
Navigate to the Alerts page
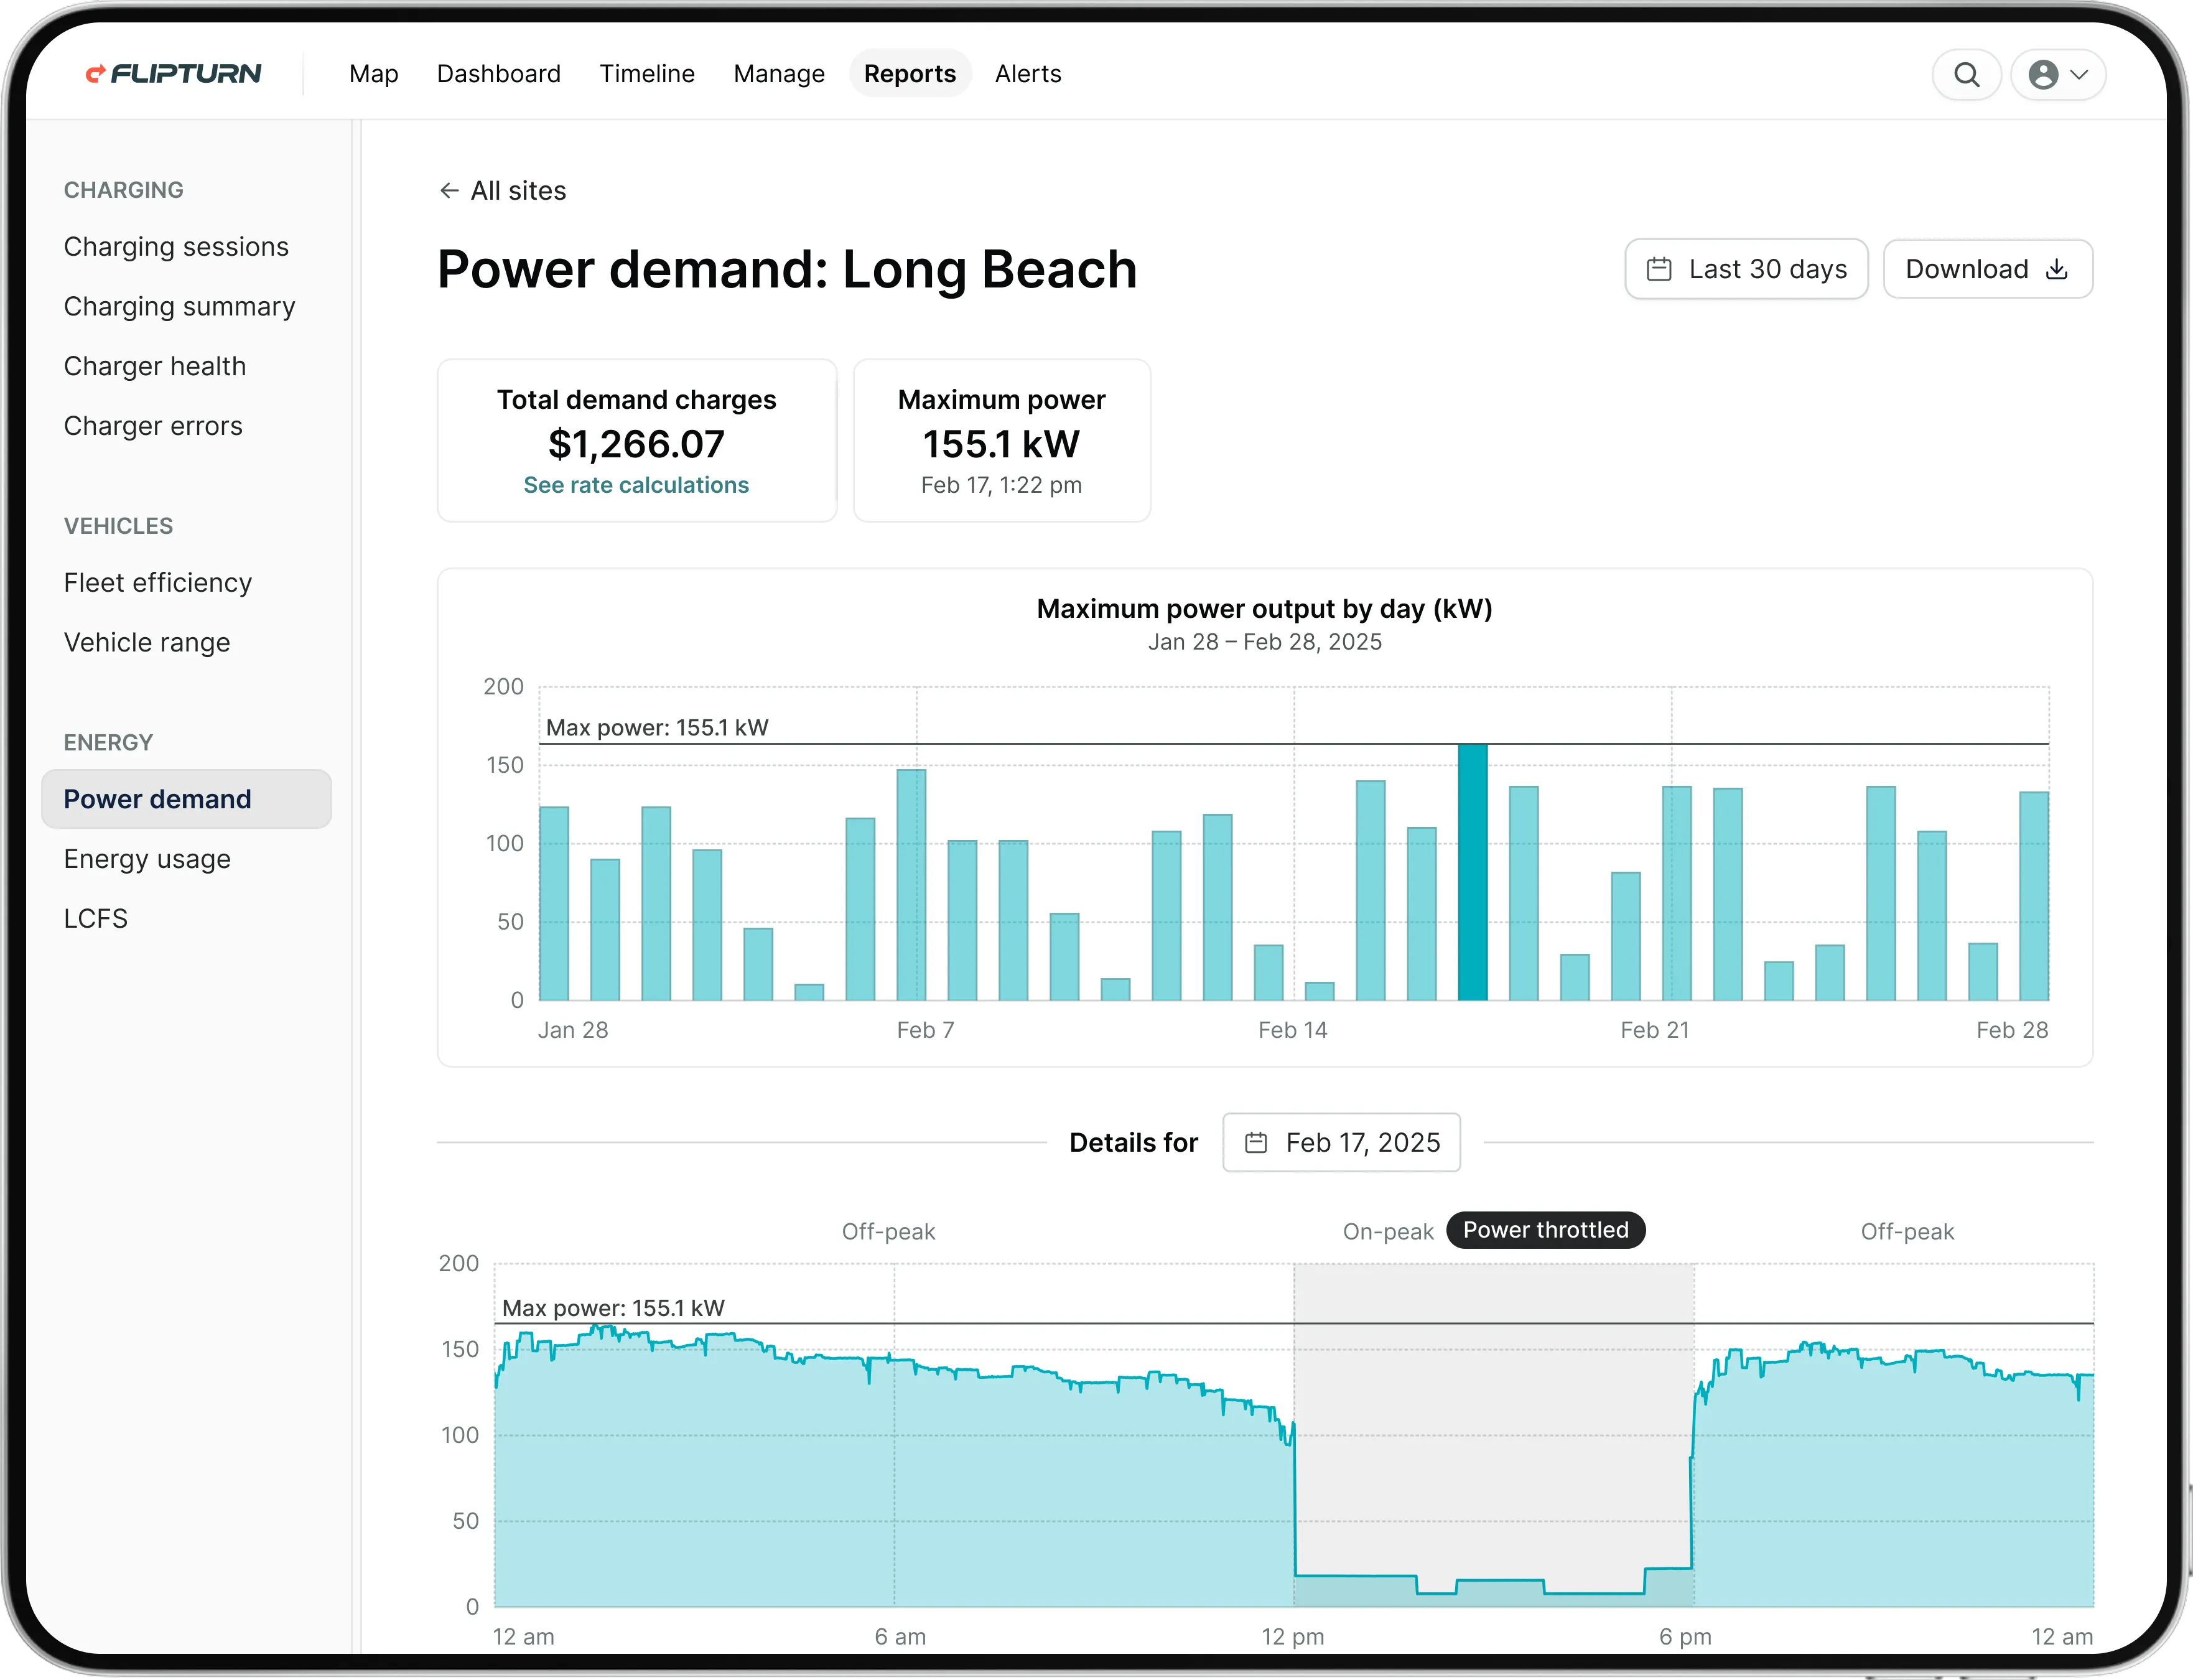click(x=1027, y=73)
